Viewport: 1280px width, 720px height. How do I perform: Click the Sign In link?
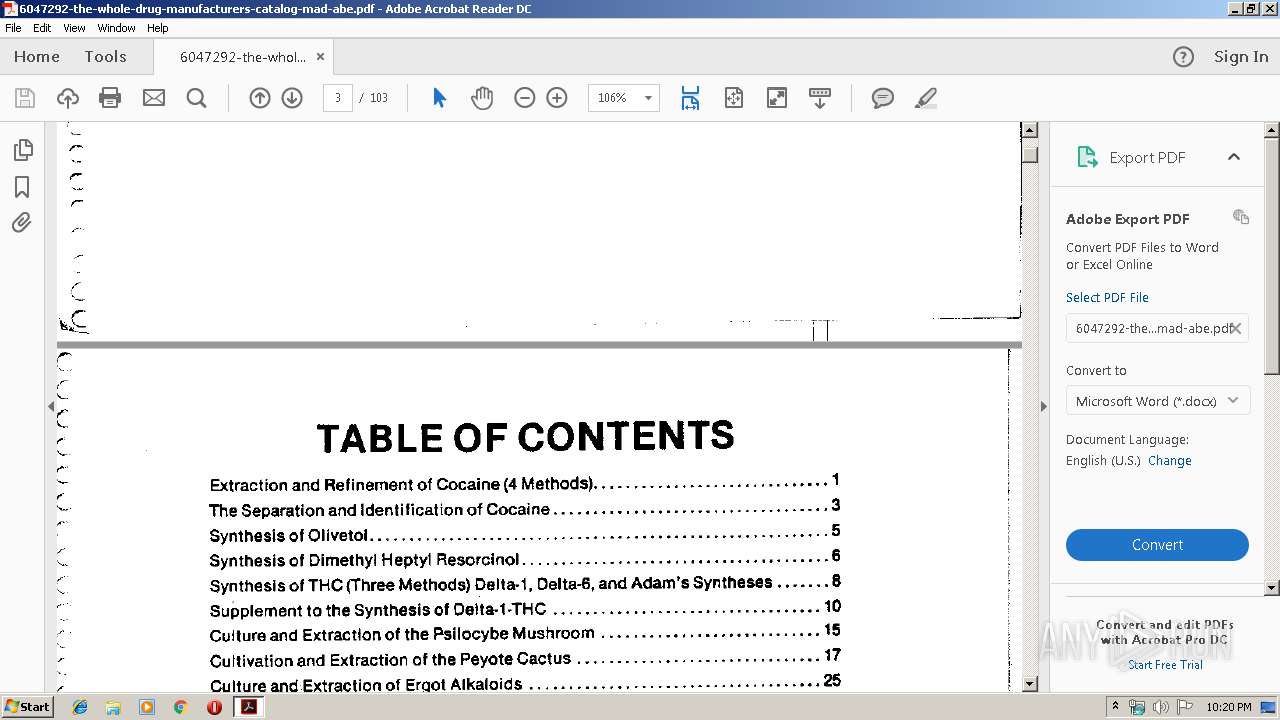pyautogui.click(x=1241, y=57)
